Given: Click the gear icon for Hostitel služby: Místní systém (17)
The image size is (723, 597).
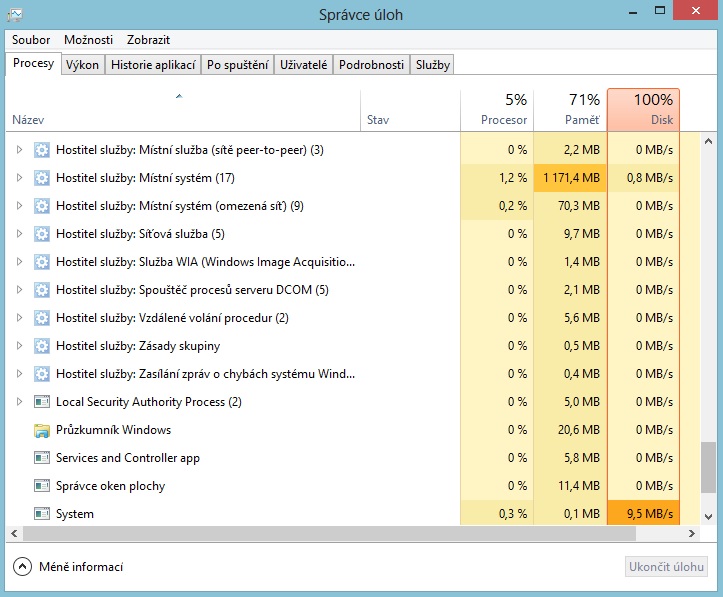Looking at the screenshot, I should click(42, 178).
